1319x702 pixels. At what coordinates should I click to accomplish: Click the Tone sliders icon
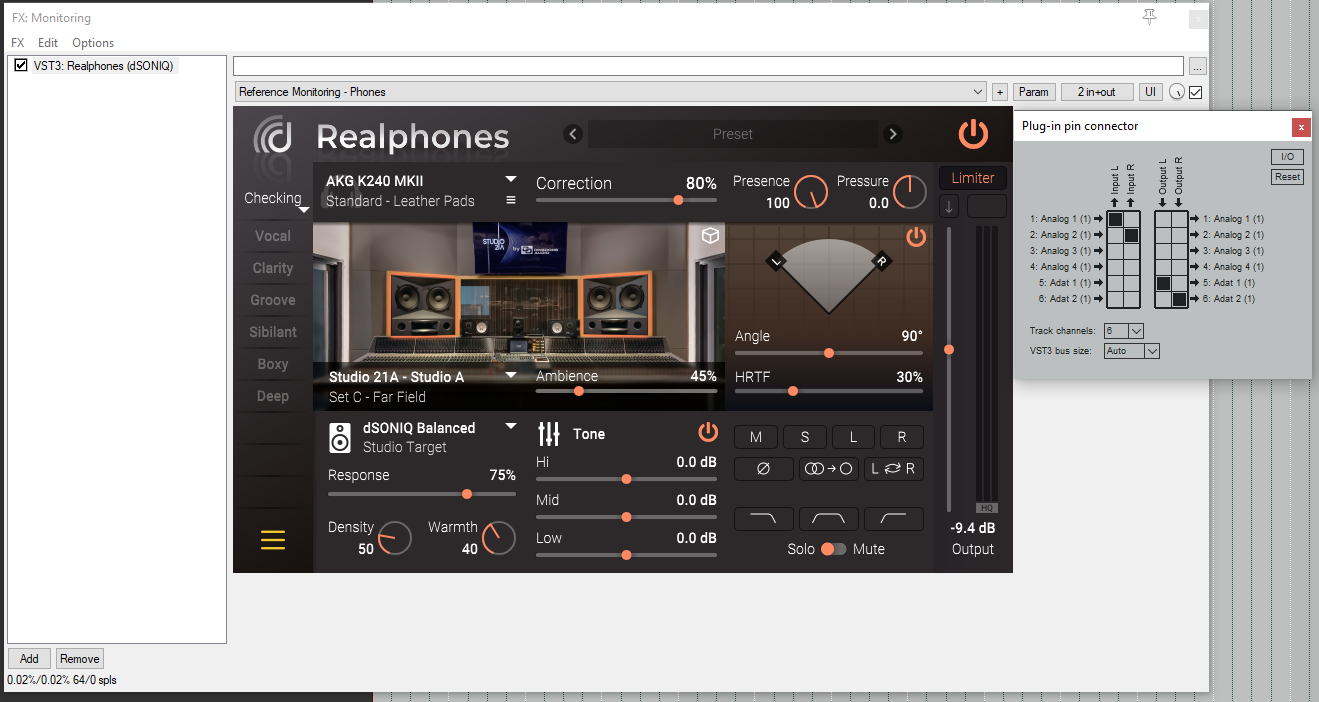[549, 434]
